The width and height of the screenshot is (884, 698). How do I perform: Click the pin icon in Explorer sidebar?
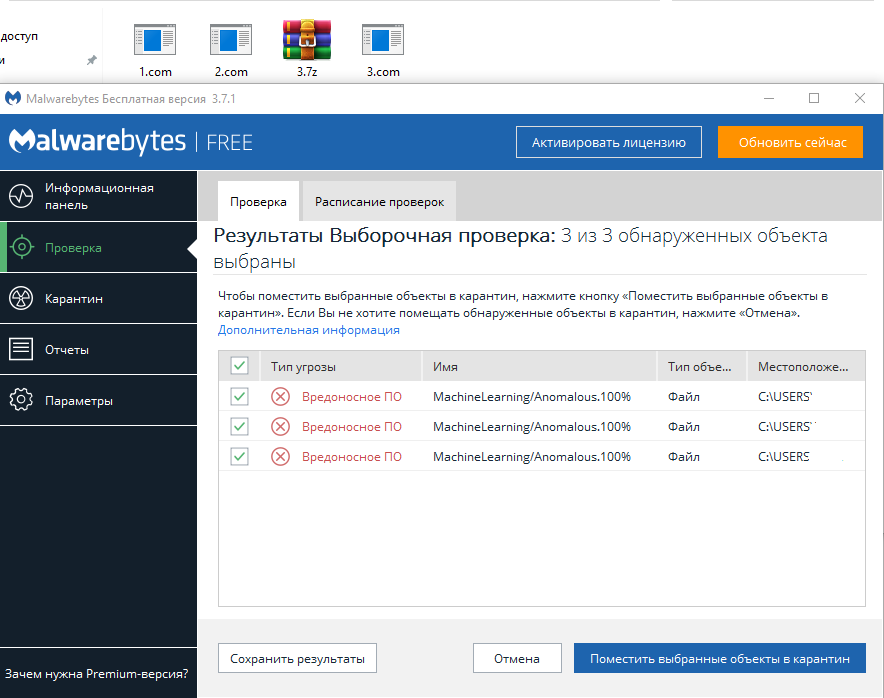[91, 60]
